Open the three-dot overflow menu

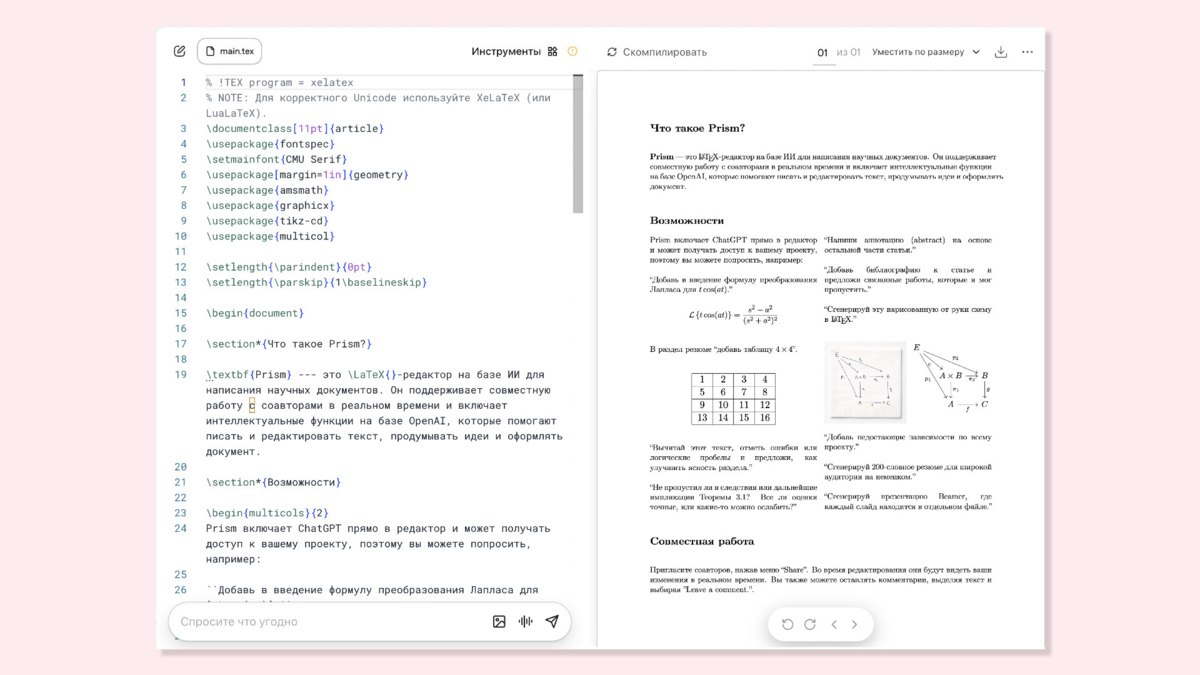(x=1028, y=51)
